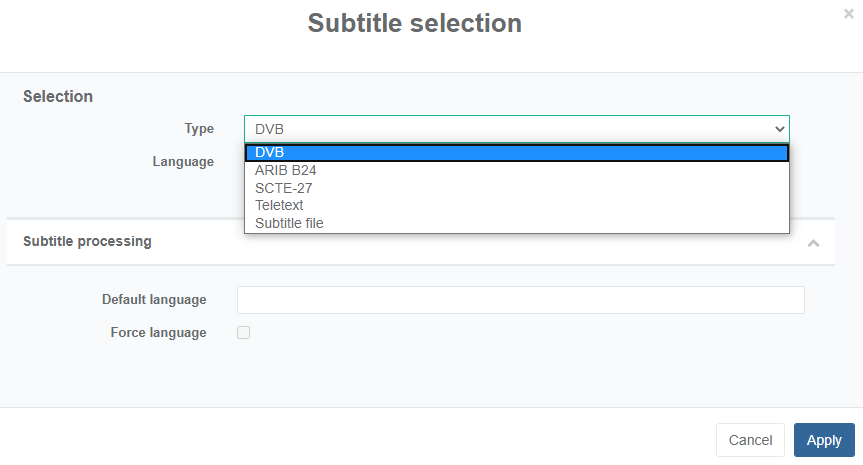The image size is (863, 465).
Task: Click the Type field label
Action: tap(199, 129)
